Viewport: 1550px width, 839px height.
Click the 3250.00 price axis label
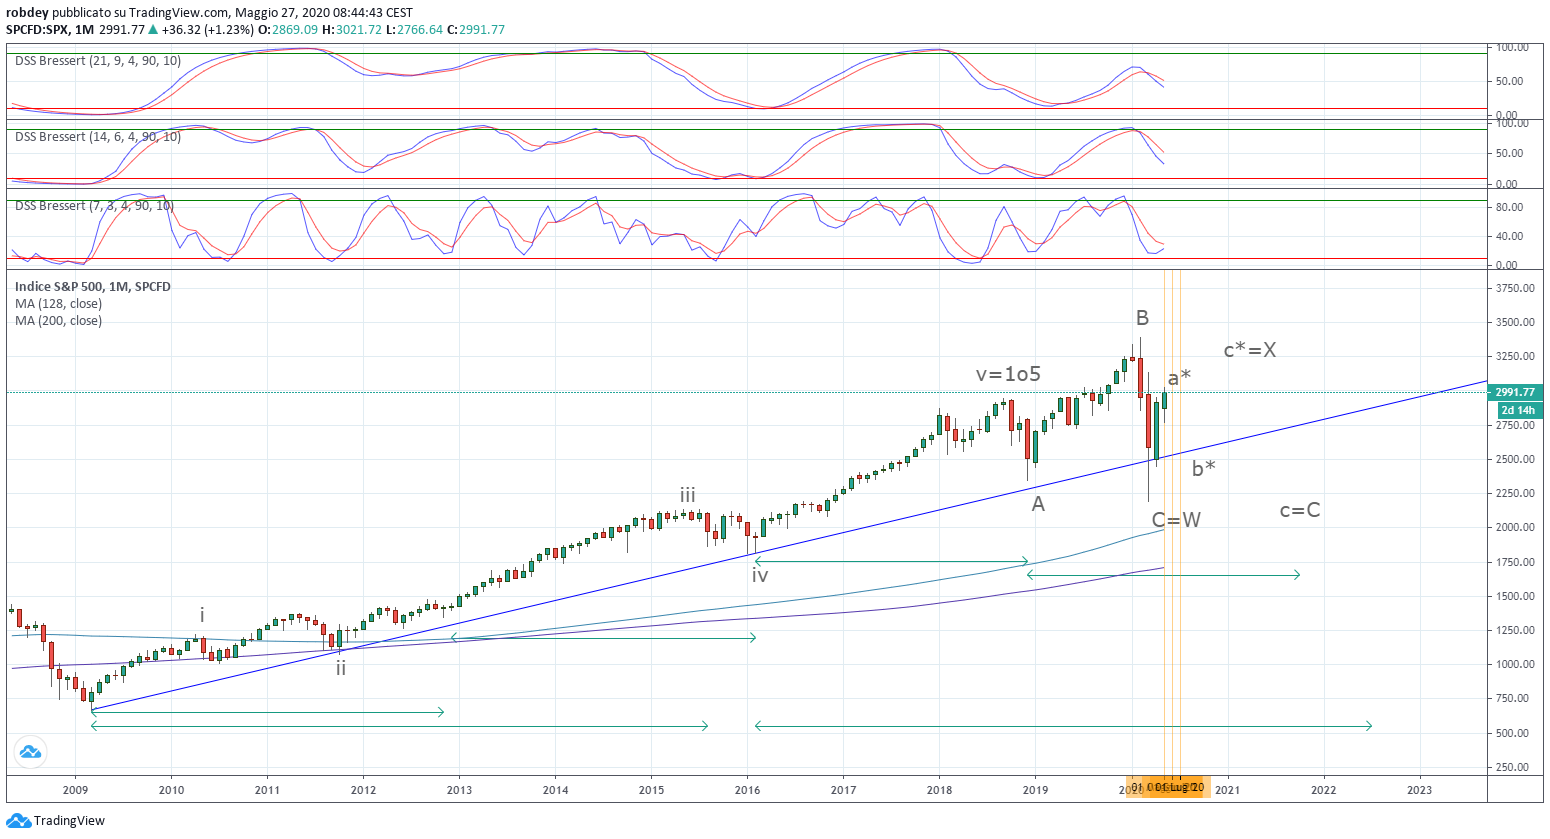point(1515,357)
